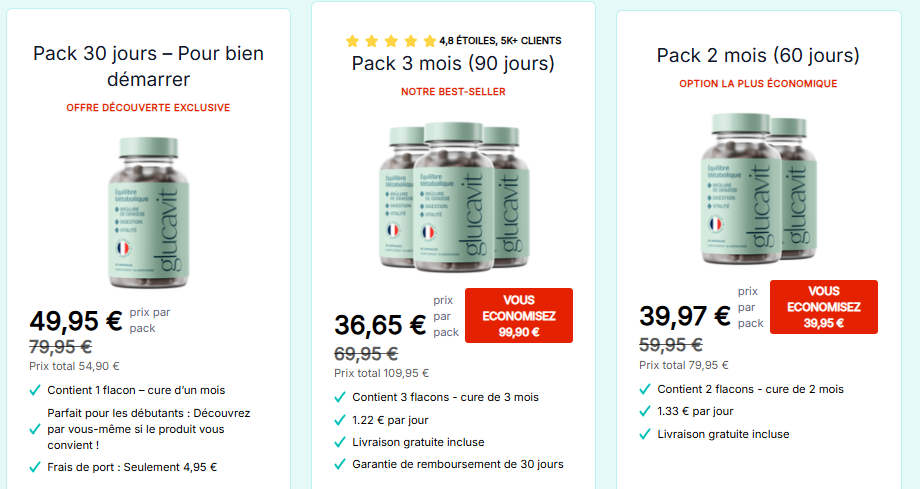Click red 'Vous économisez 39,95 €' badge

click(824, 307)
